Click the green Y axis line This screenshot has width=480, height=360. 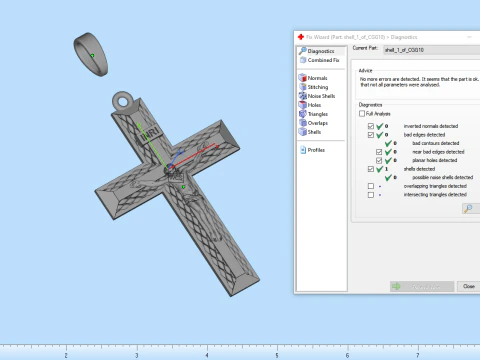(153, 145)
